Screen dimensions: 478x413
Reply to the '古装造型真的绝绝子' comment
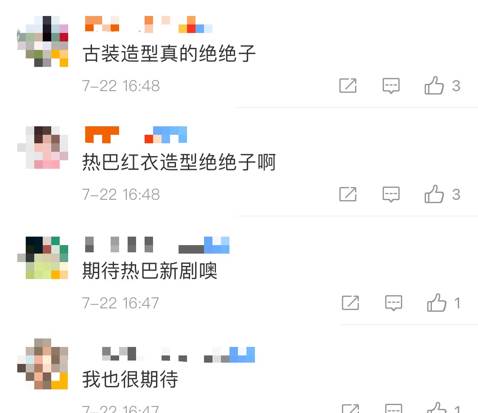point(391,86)
